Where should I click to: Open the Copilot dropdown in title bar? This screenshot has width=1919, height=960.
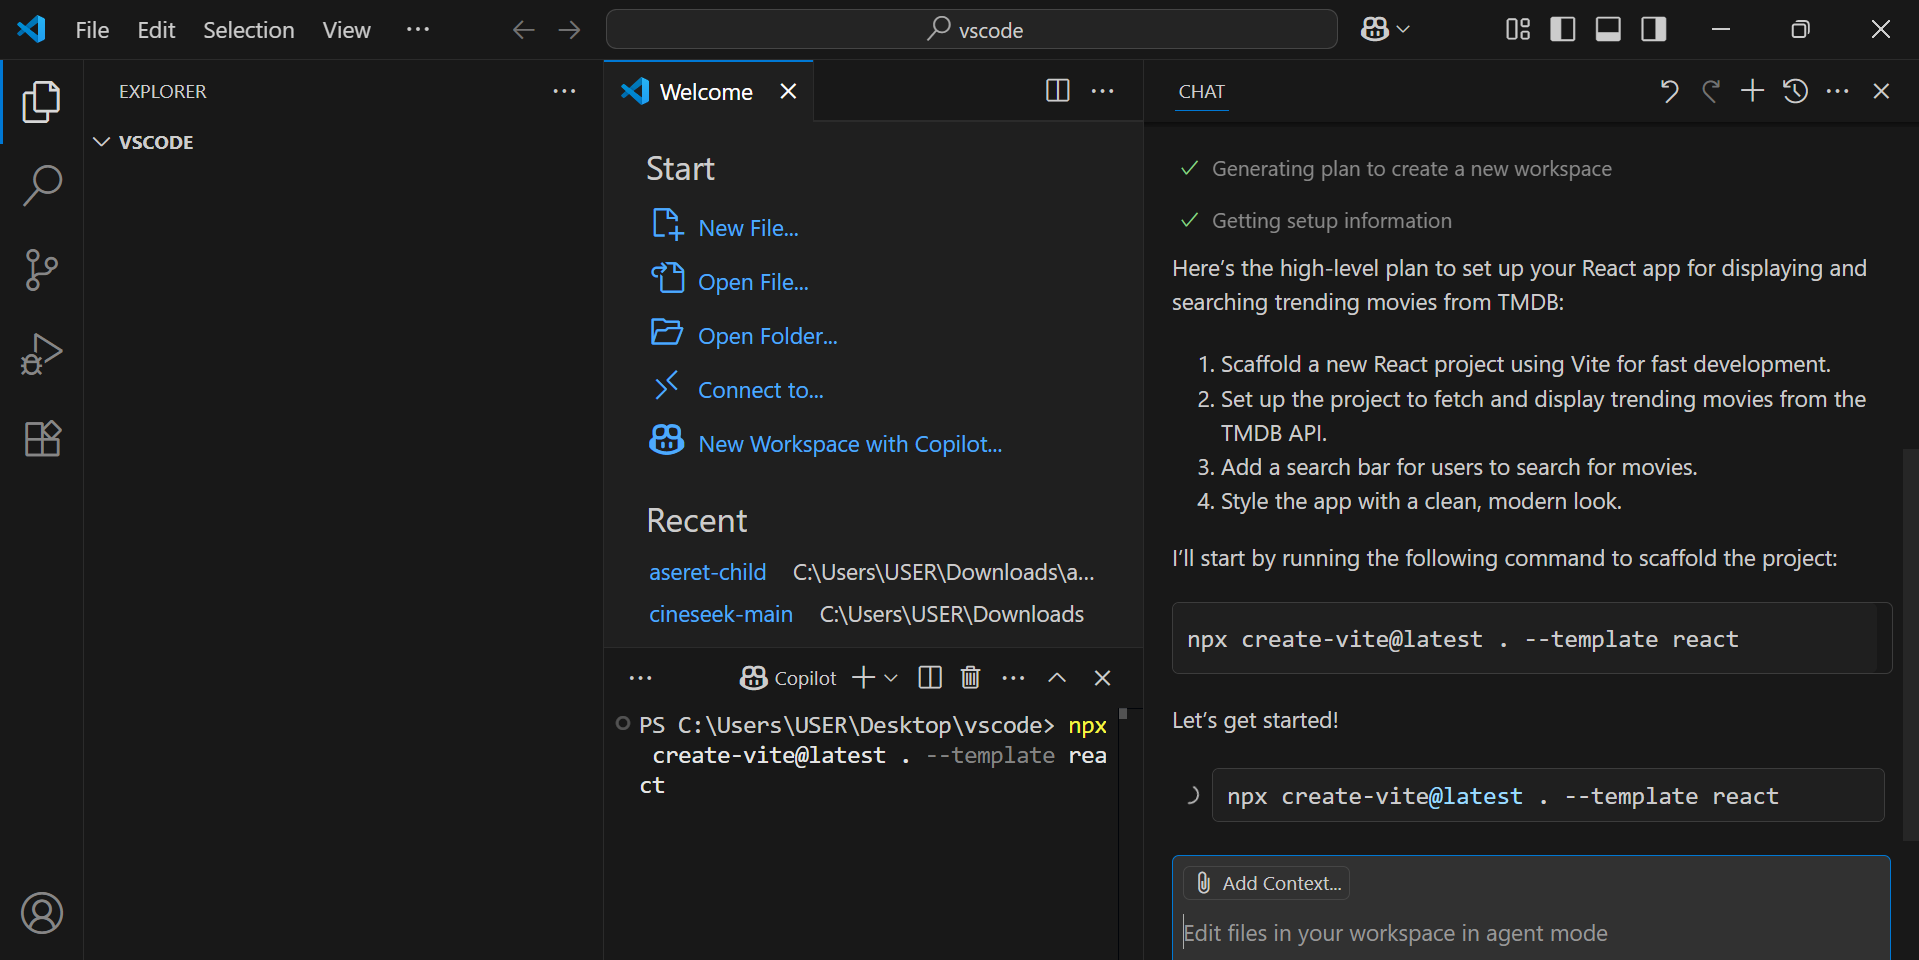click(x=1403, y=30)
